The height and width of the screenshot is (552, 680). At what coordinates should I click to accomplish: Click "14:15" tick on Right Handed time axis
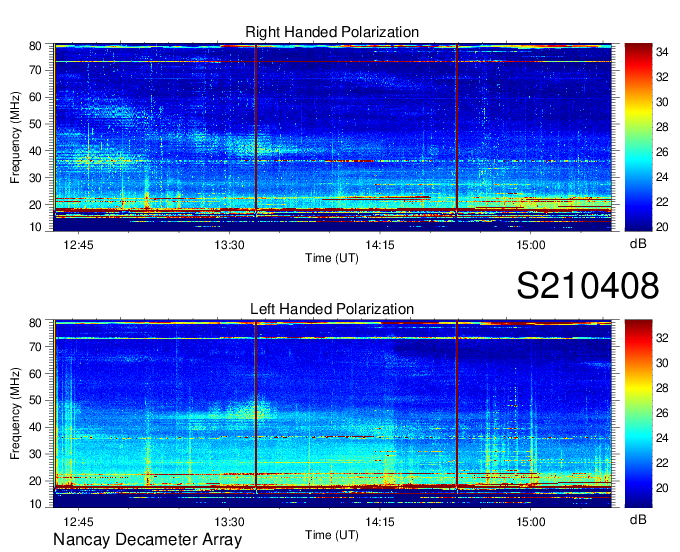(x=380, y=245)
